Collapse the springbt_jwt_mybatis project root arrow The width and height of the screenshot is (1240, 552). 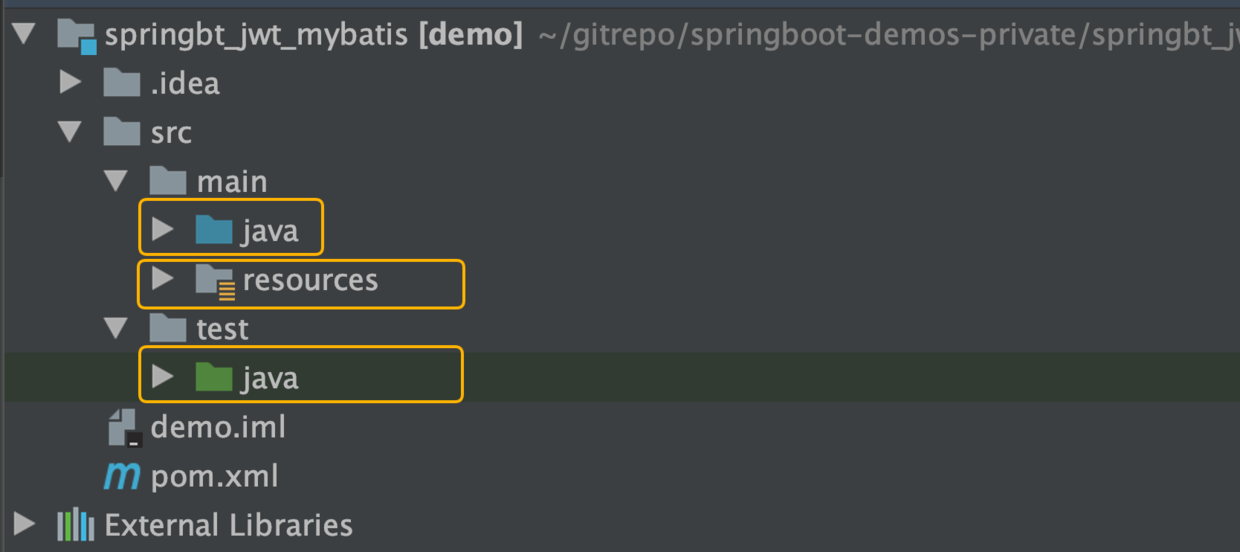point(24,36)
